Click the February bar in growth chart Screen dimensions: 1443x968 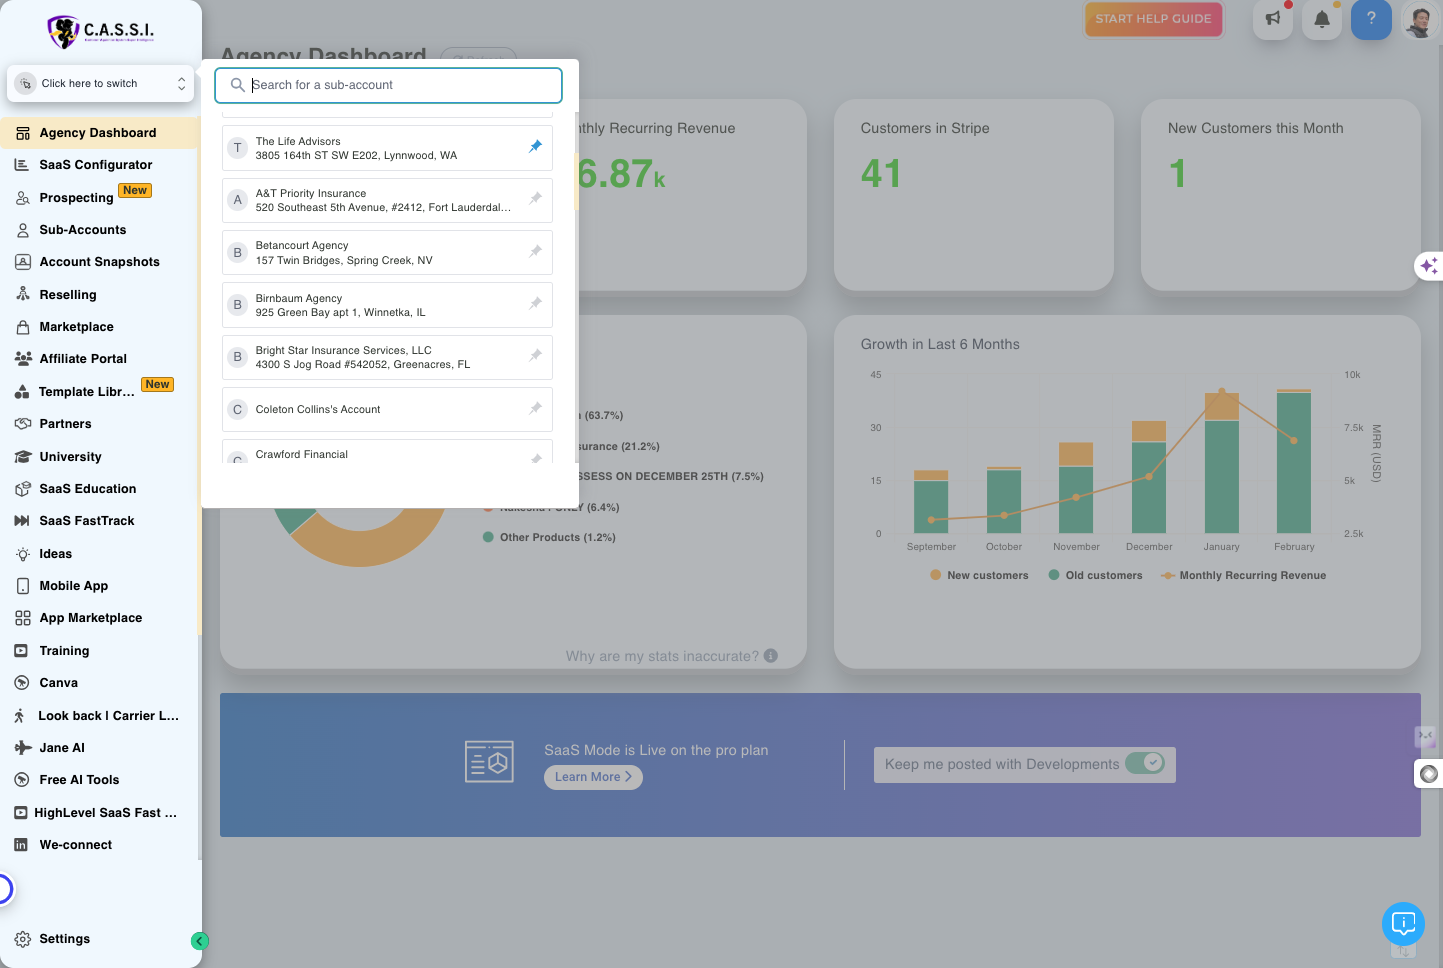1294,461
